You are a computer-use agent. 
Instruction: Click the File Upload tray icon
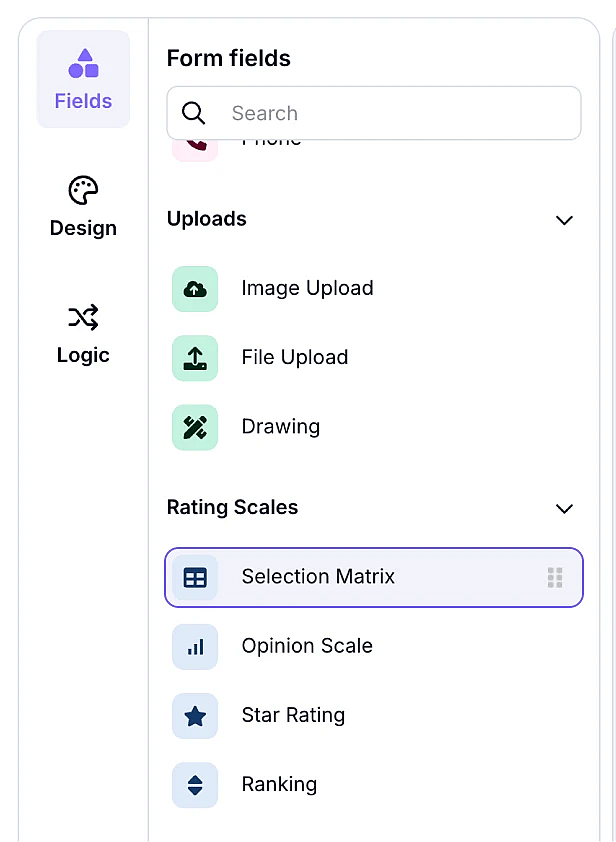195,358
